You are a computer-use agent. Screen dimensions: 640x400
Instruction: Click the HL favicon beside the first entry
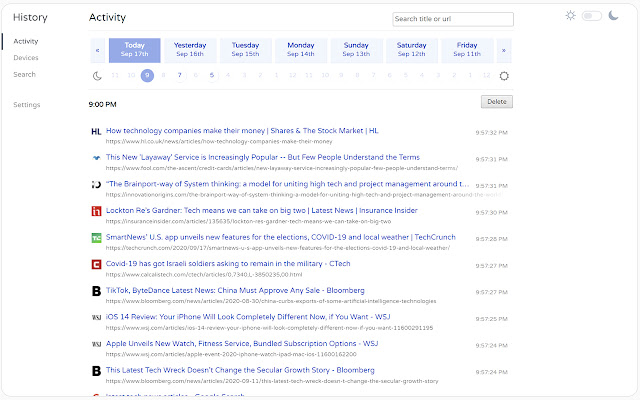[x=96, y=131]
